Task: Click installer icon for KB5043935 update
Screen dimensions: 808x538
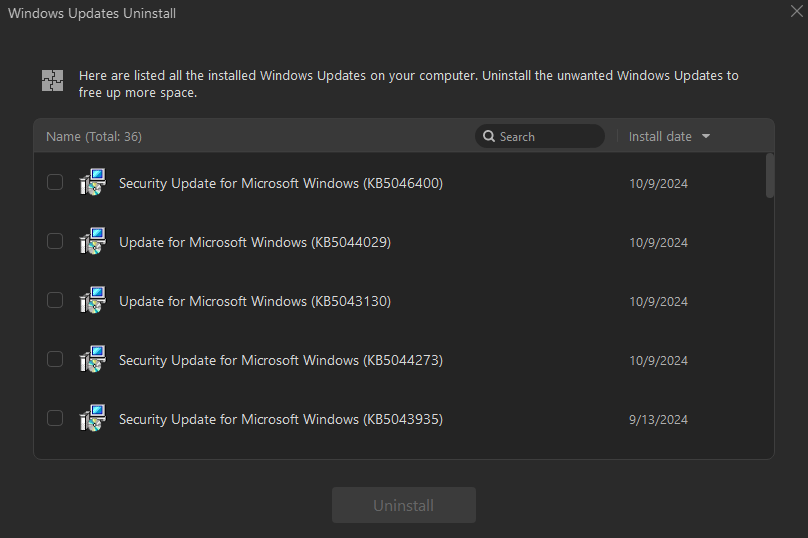Action: 93,418
